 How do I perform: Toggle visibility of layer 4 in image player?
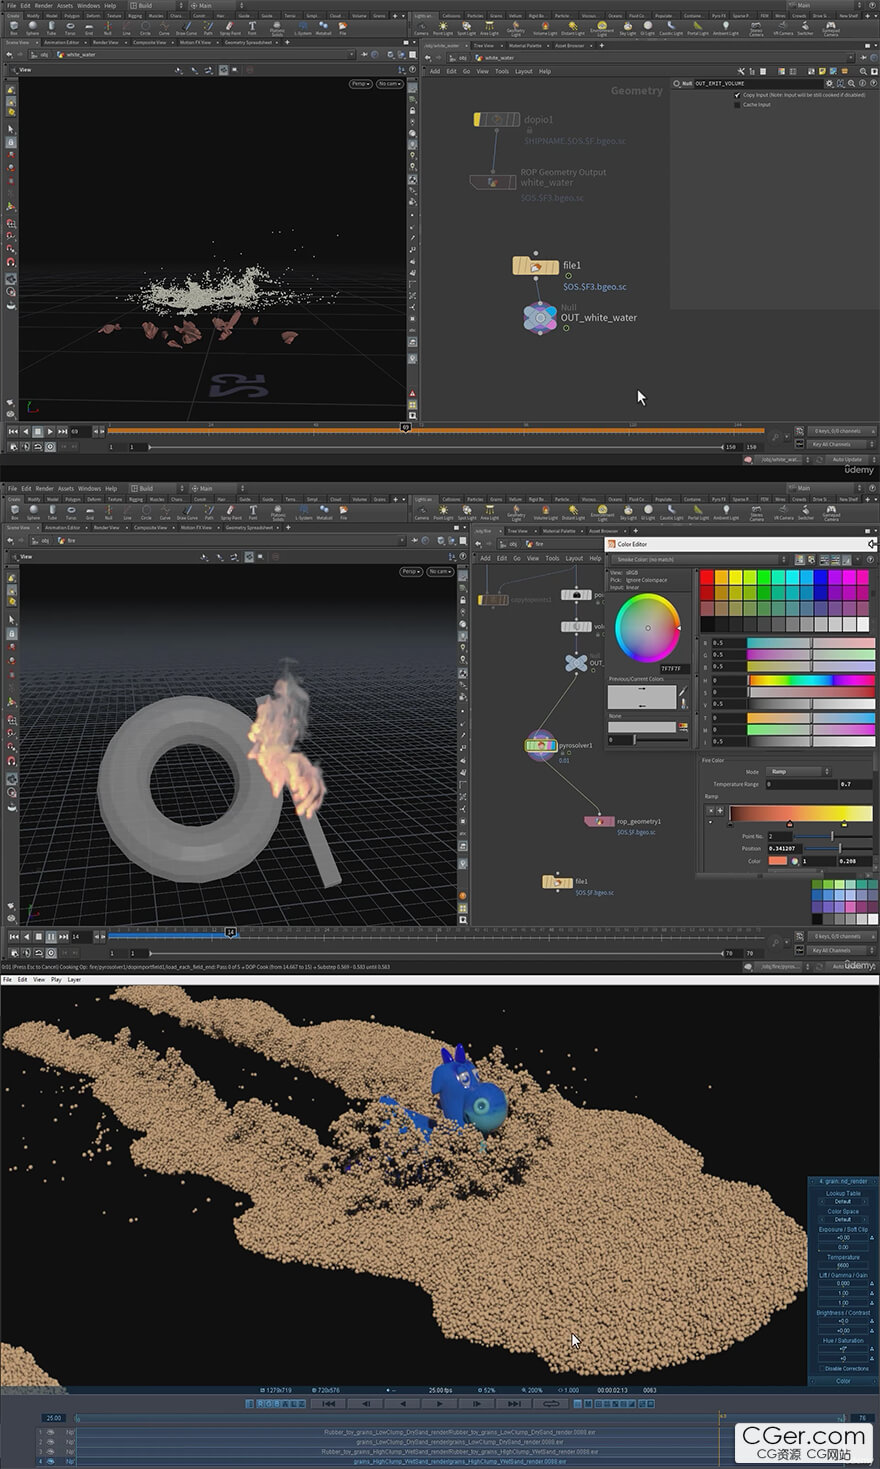coord(51,1462)
